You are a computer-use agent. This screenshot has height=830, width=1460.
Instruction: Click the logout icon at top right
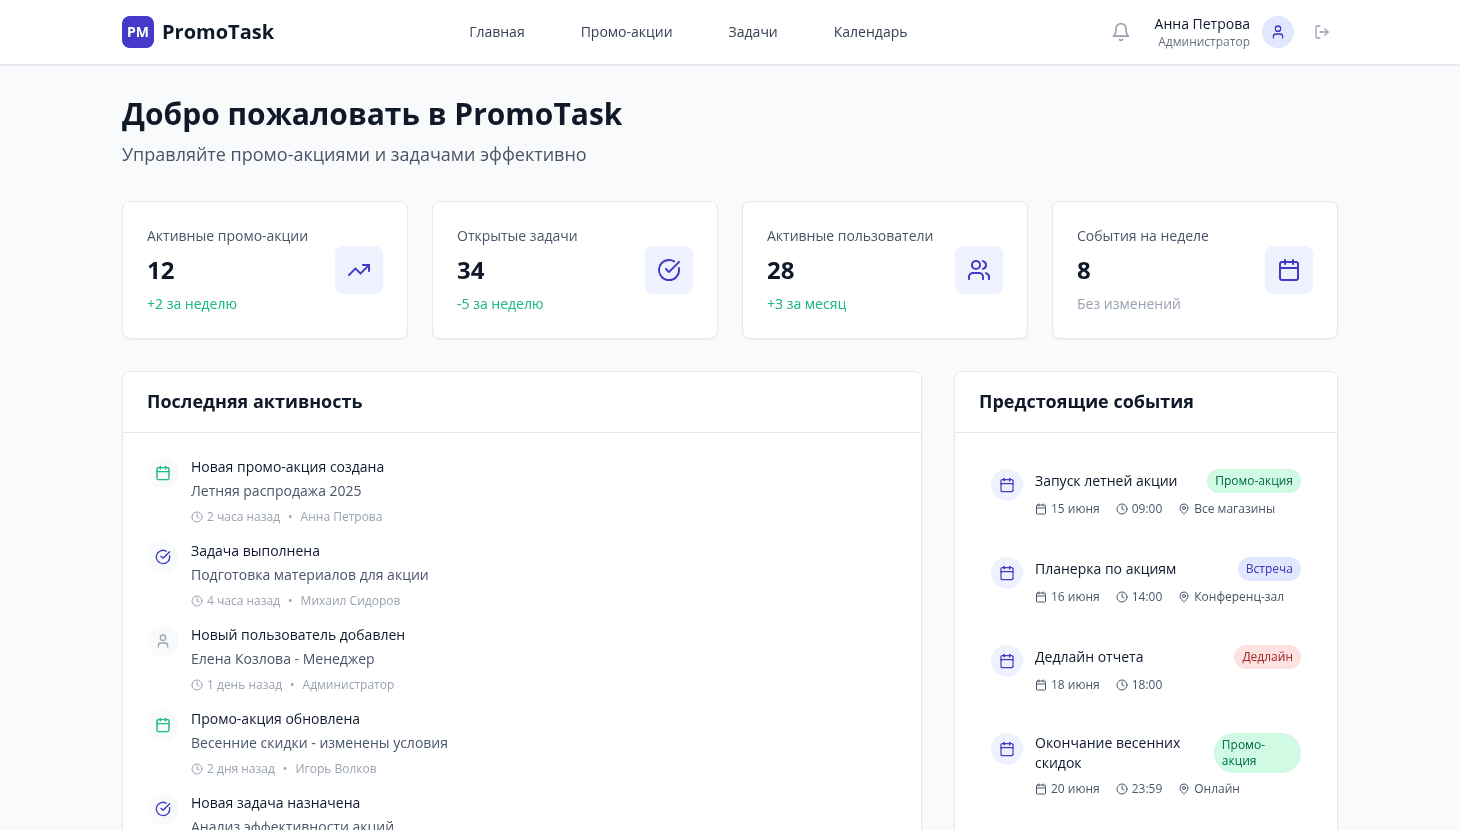[x=1322, y=32]
